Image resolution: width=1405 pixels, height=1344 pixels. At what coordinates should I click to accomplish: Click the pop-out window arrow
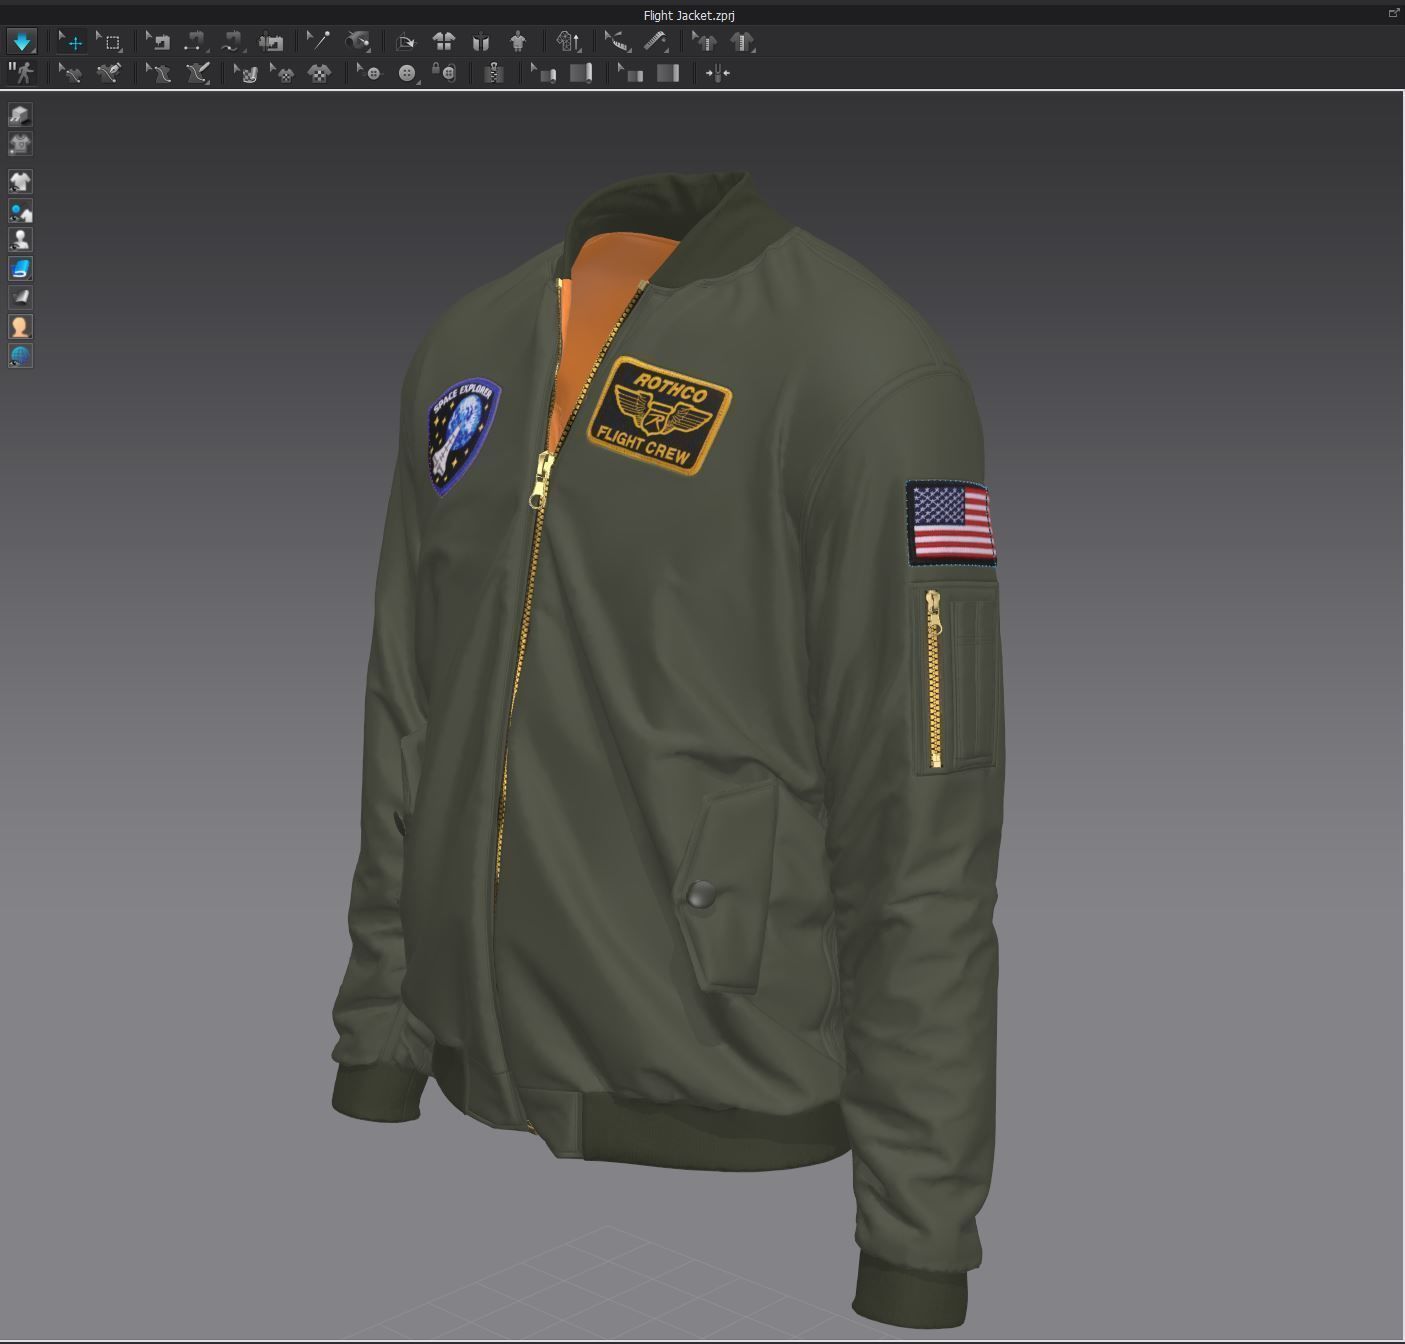[1394, 12]
